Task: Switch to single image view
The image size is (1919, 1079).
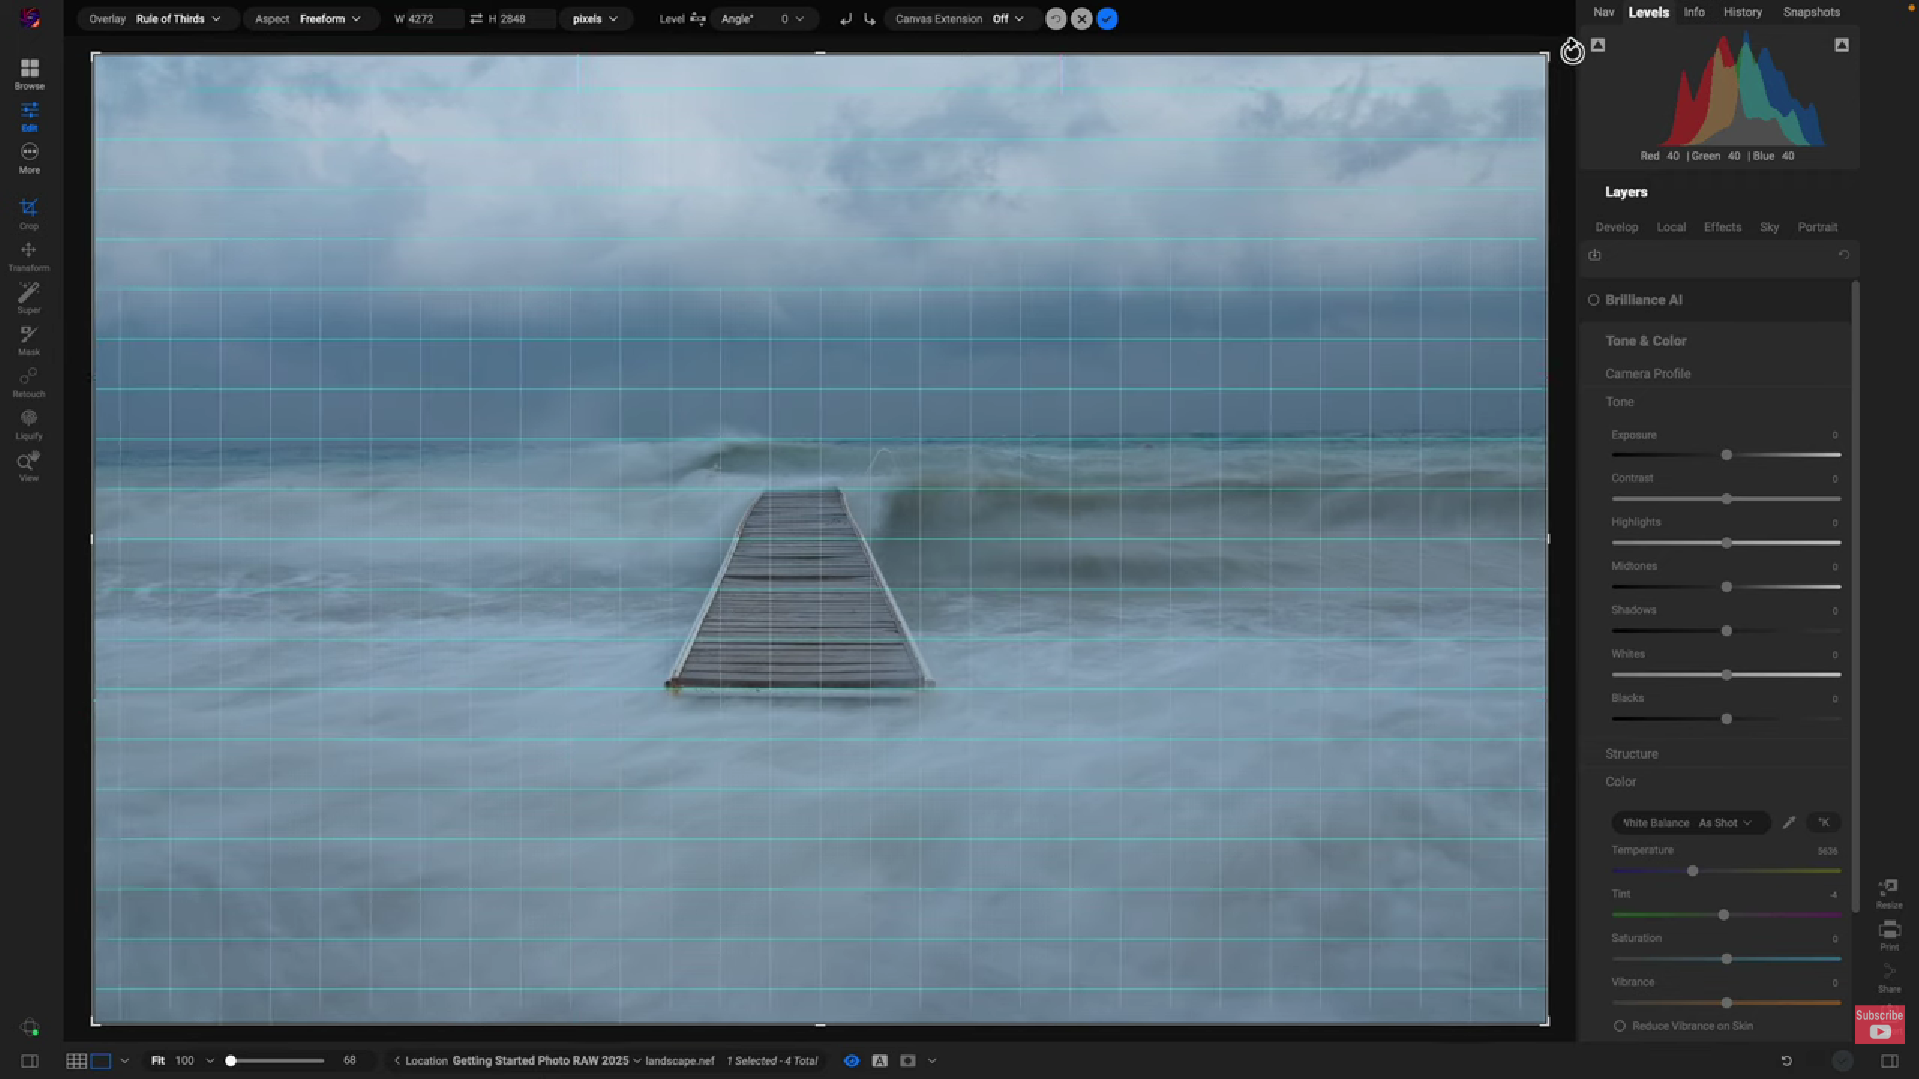Action: coord(101,1061)
